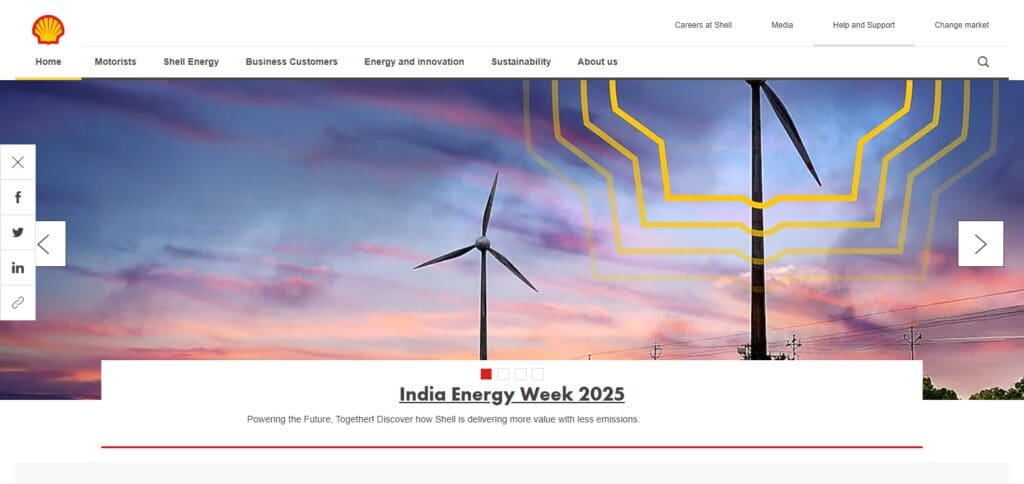Open Help and Support link
Image resolution: width=1024 pixels, height=484 pixels.
point(863,25)
